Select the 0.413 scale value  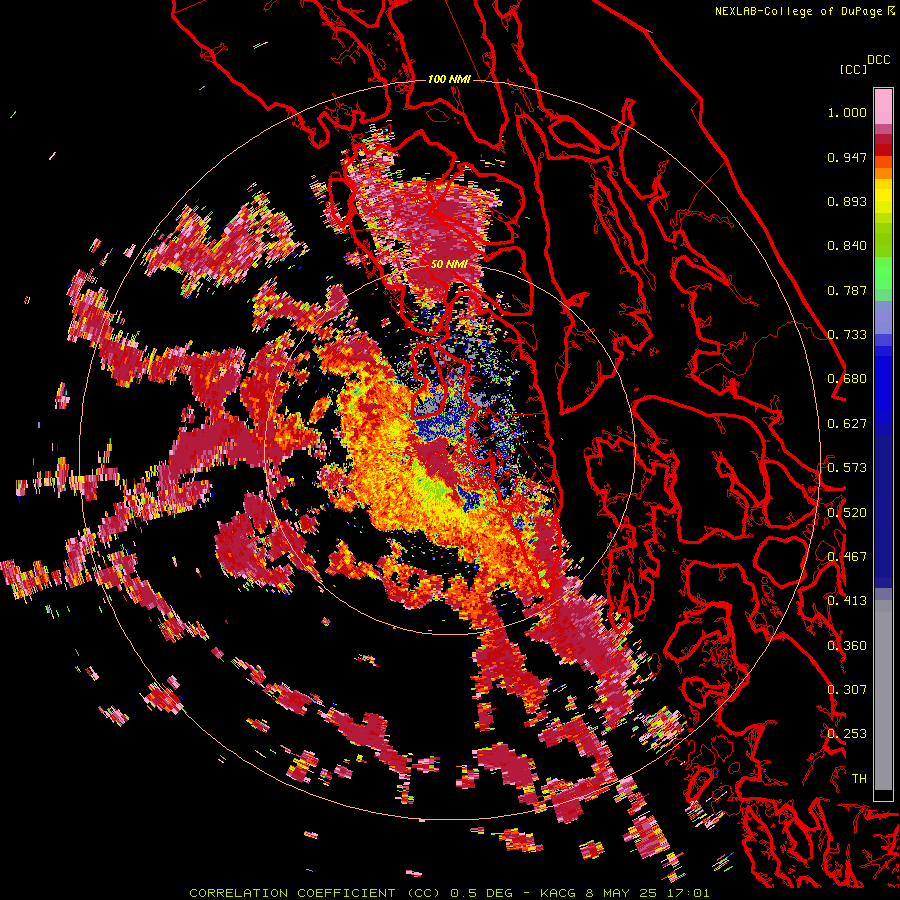(x=847, y=601)
